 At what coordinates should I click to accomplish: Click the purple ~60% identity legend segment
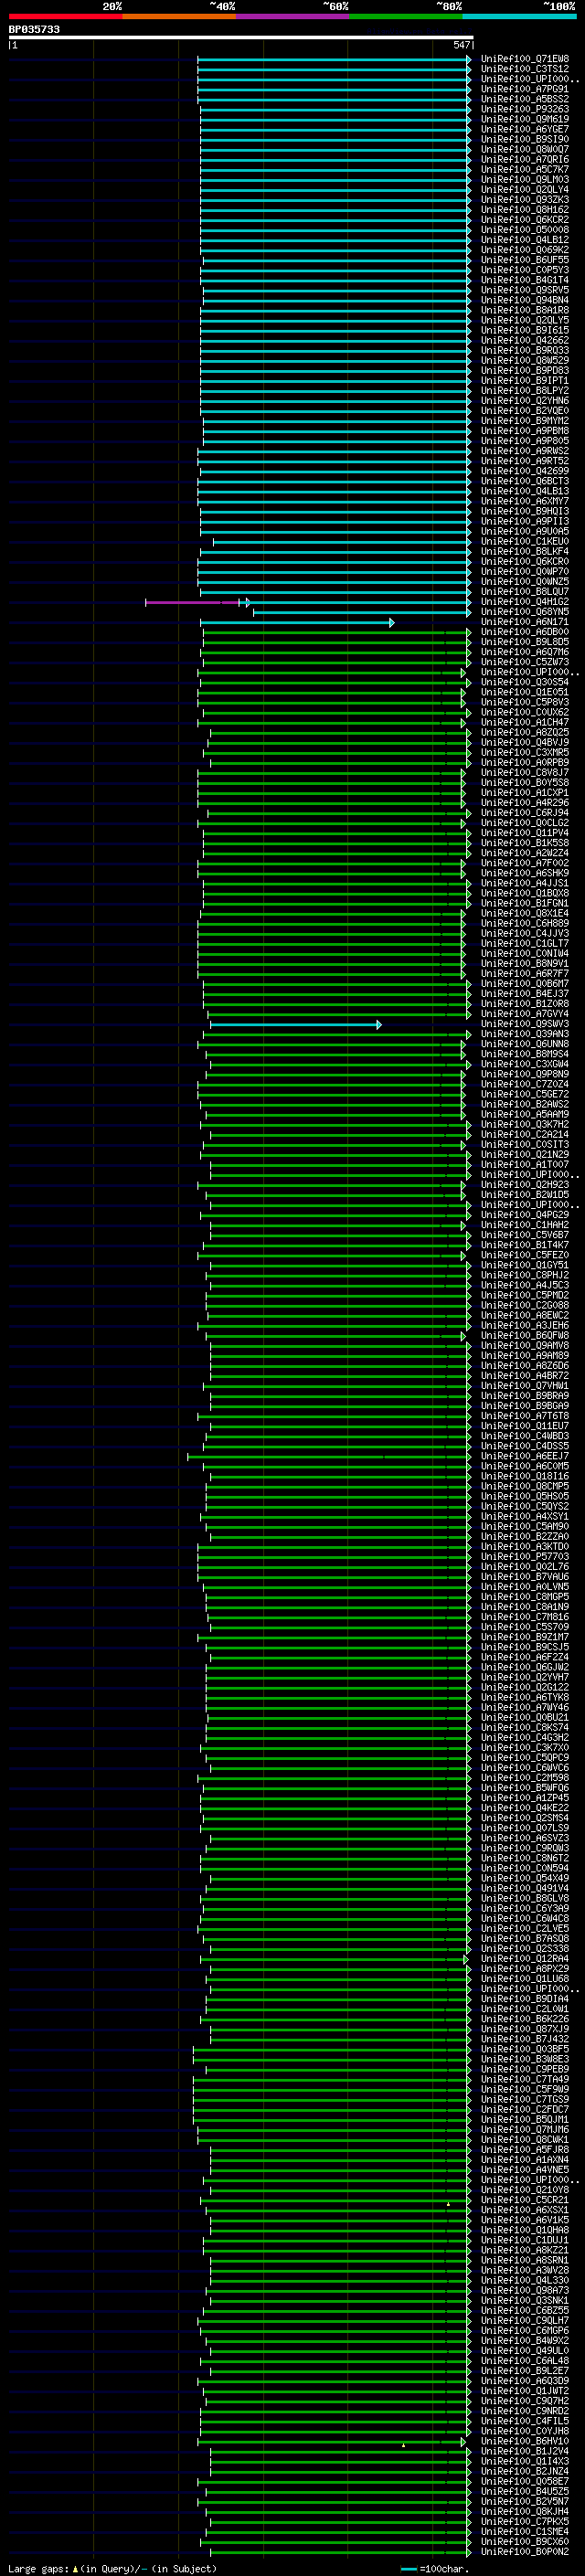[292, 16]
